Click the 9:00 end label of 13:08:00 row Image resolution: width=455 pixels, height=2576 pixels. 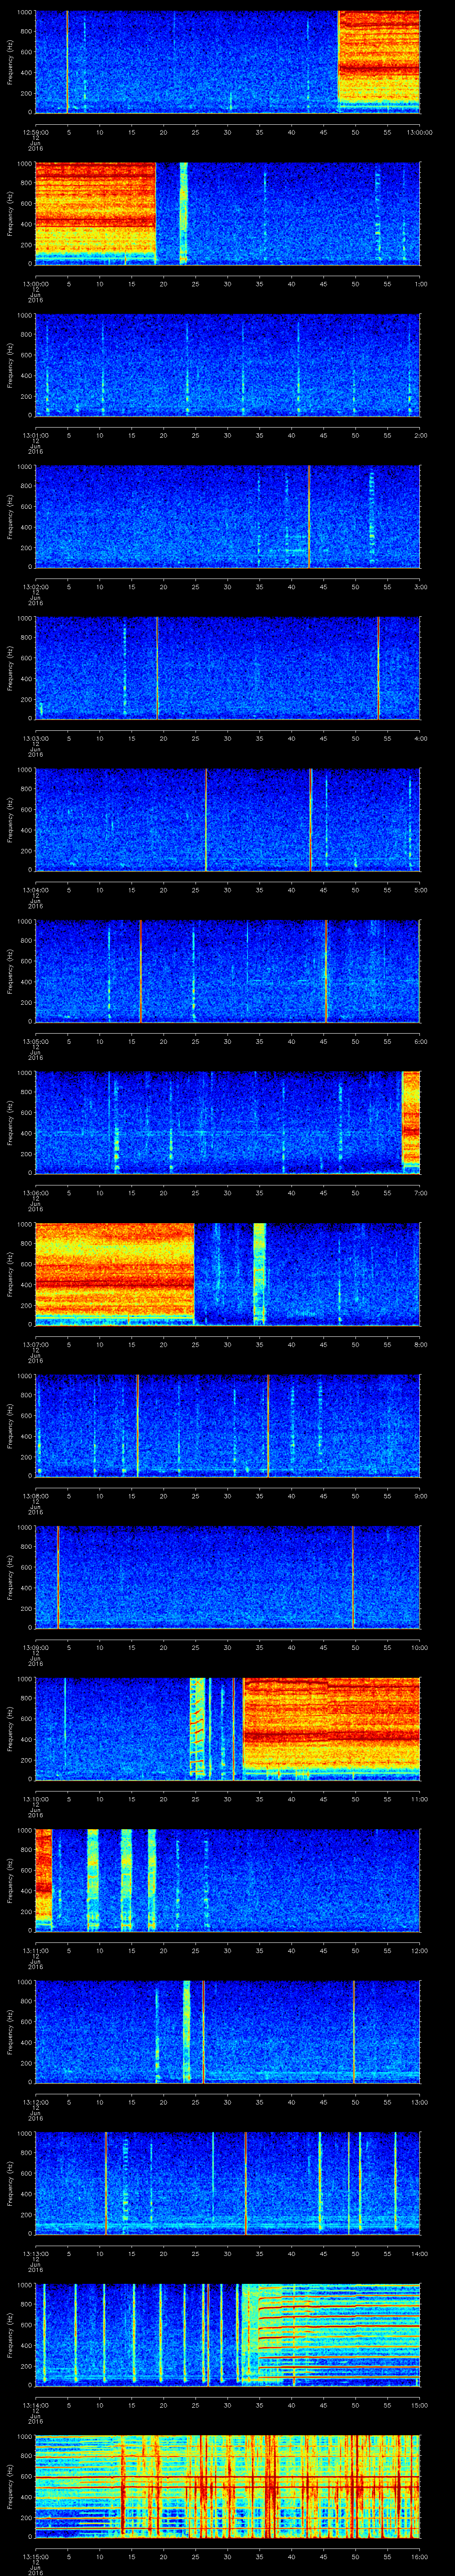(x=420, y=1496)
